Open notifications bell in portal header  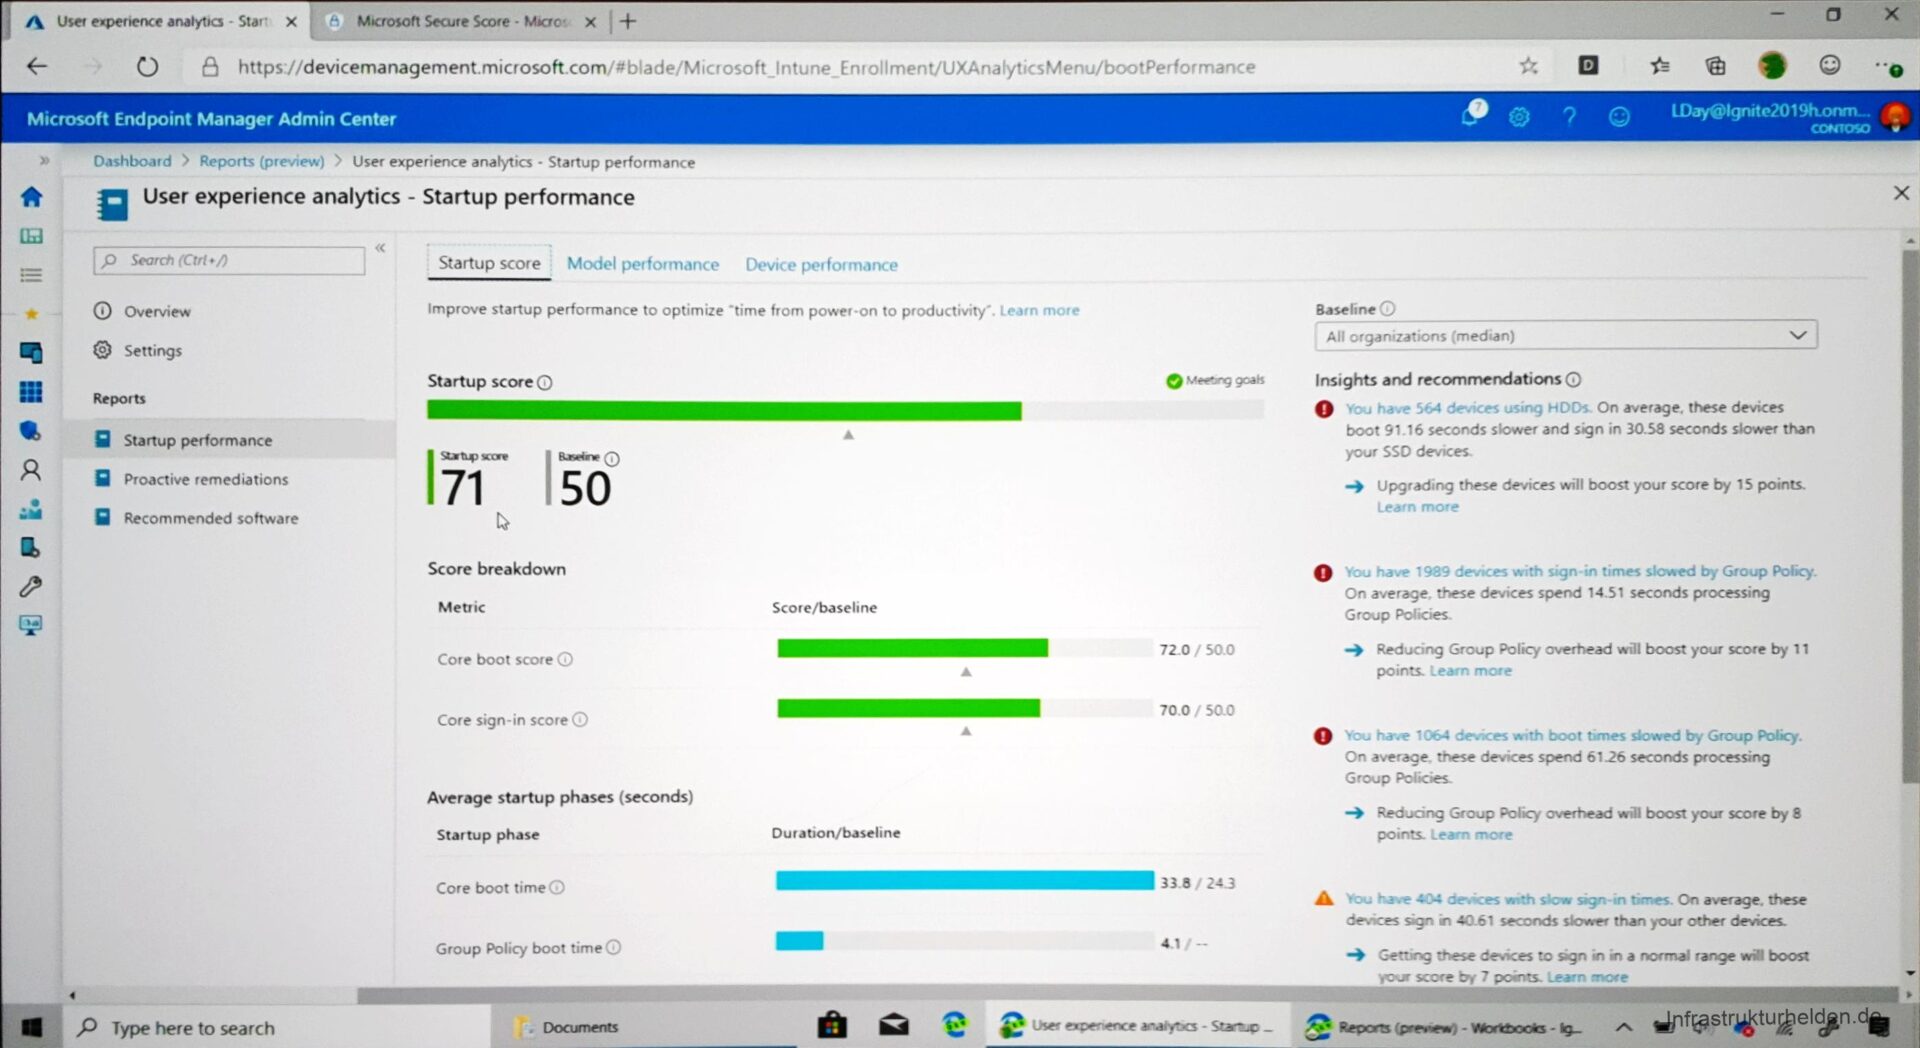pos(1472,115)
